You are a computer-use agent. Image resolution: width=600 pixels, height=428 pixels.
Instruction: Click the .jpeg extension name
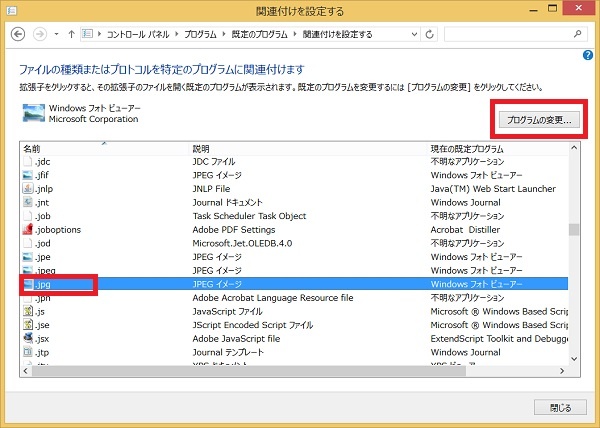(45, 271)
